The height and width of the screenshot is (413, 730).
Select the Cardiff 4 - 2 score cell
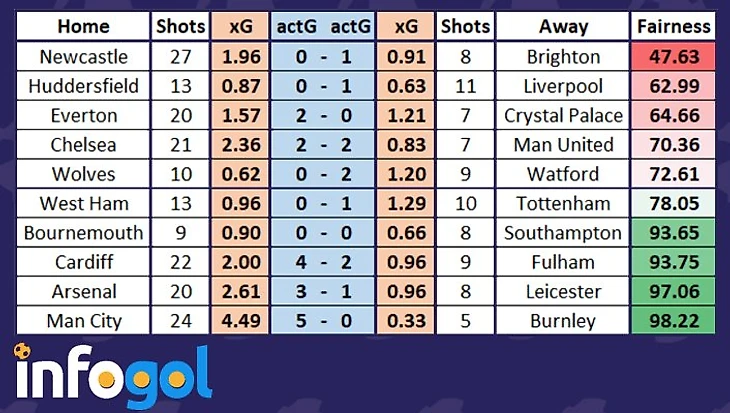pos(324,263)
